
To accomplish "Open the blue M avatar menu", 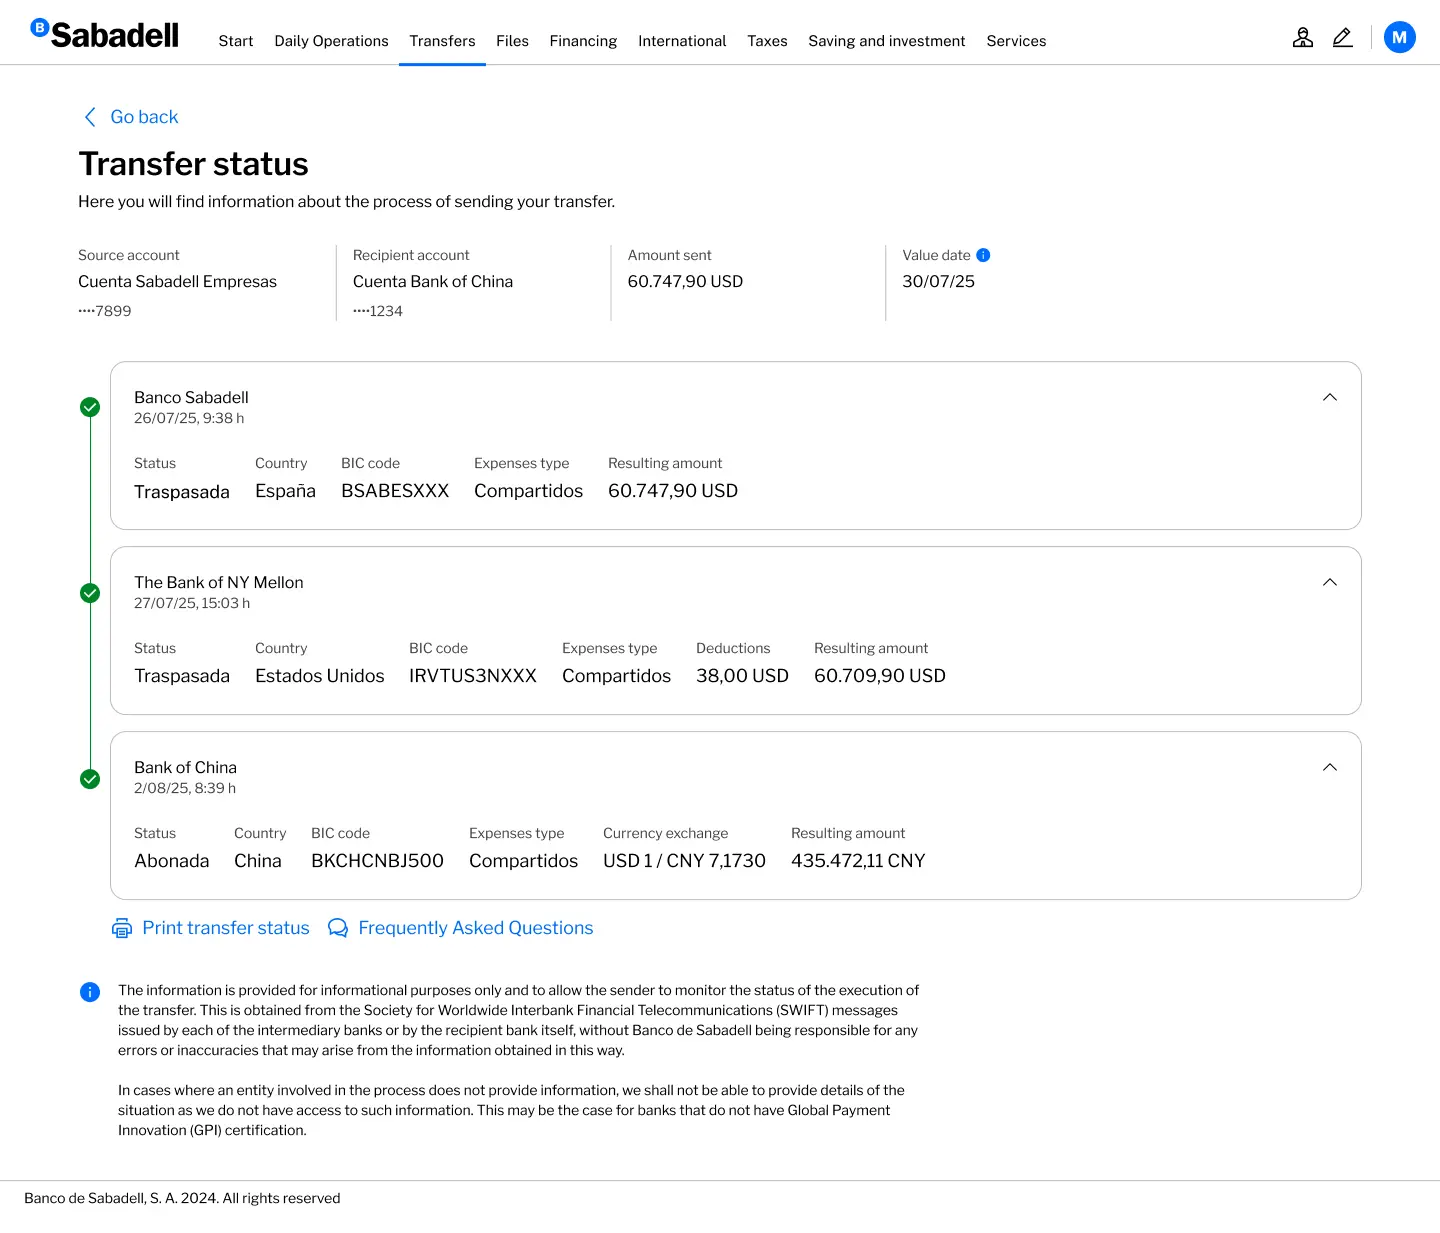I will tap(1399, 38).
